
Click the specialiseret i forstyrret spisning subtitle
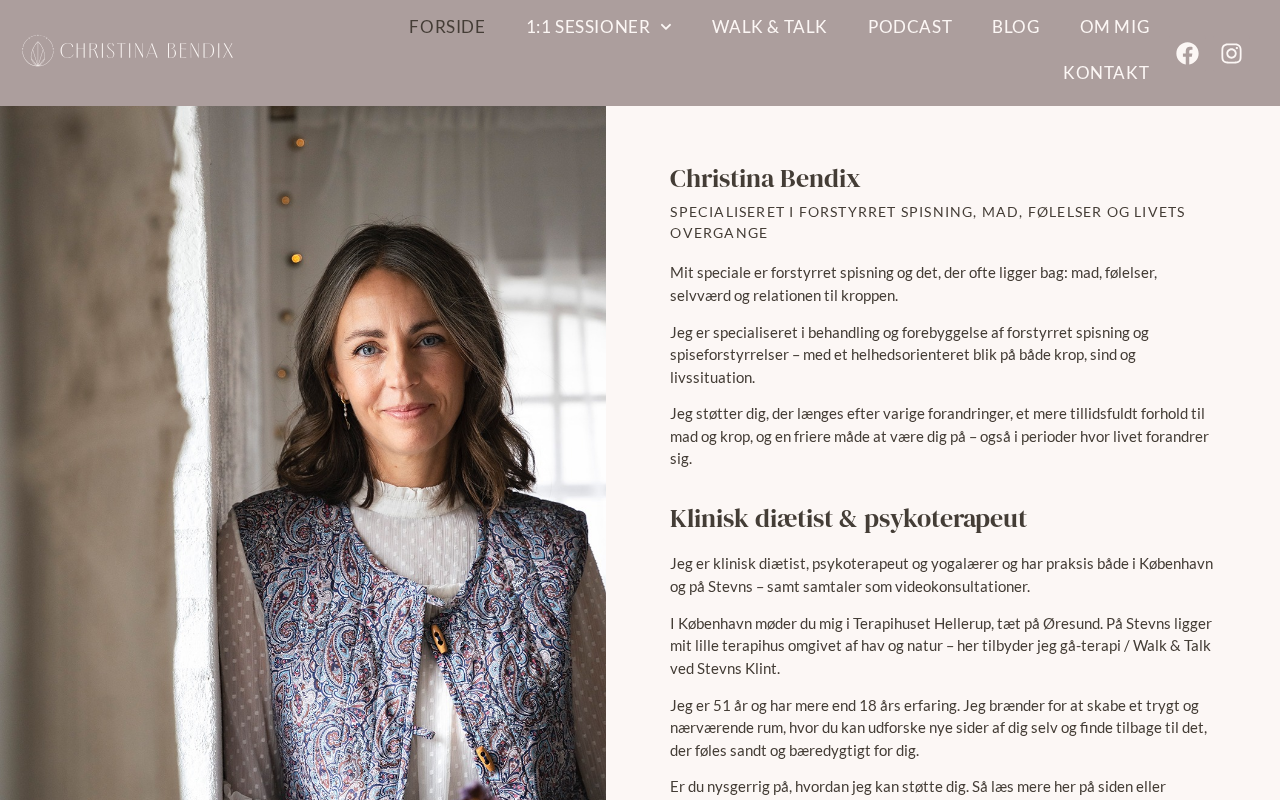[928, 222]
